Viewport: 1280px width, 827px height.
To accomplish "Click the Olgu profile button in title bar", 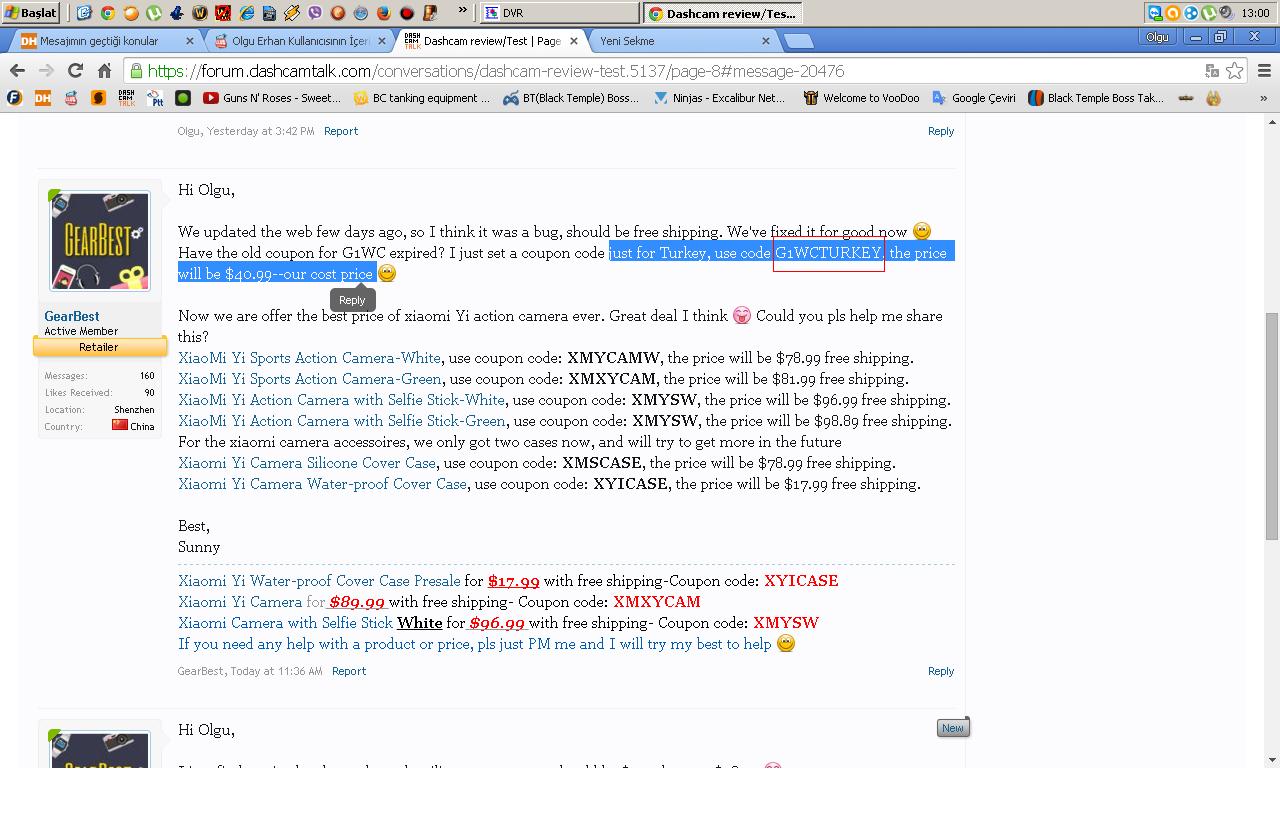I will tap(1157, 37).
